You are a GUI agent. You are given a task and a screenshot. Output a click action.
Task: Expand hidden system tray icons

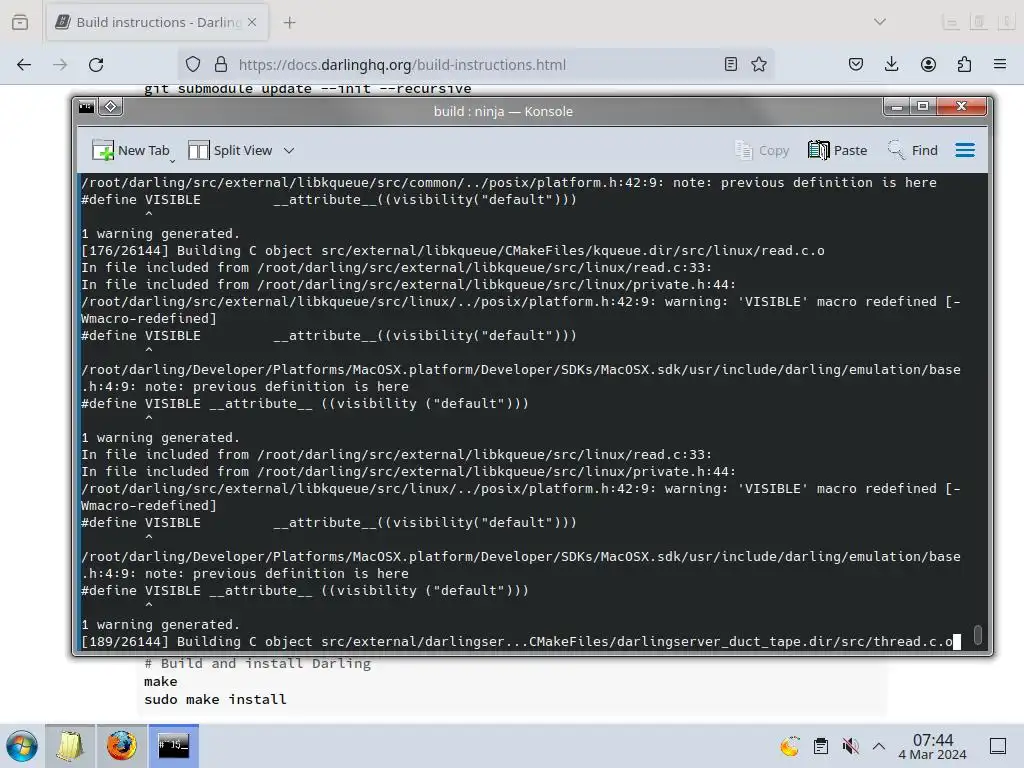click(879, 746)
